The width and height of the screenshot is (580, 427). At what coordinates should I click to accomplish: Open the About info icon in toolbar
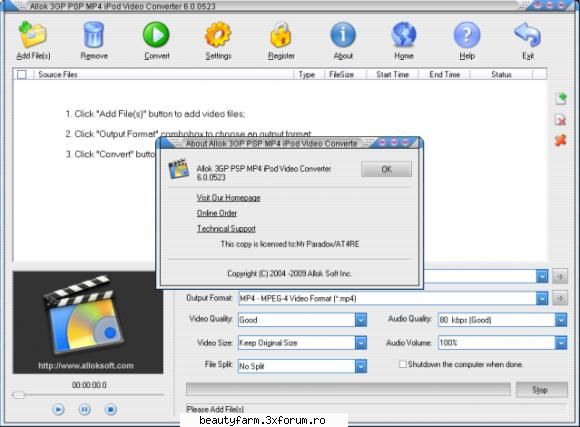343,34
